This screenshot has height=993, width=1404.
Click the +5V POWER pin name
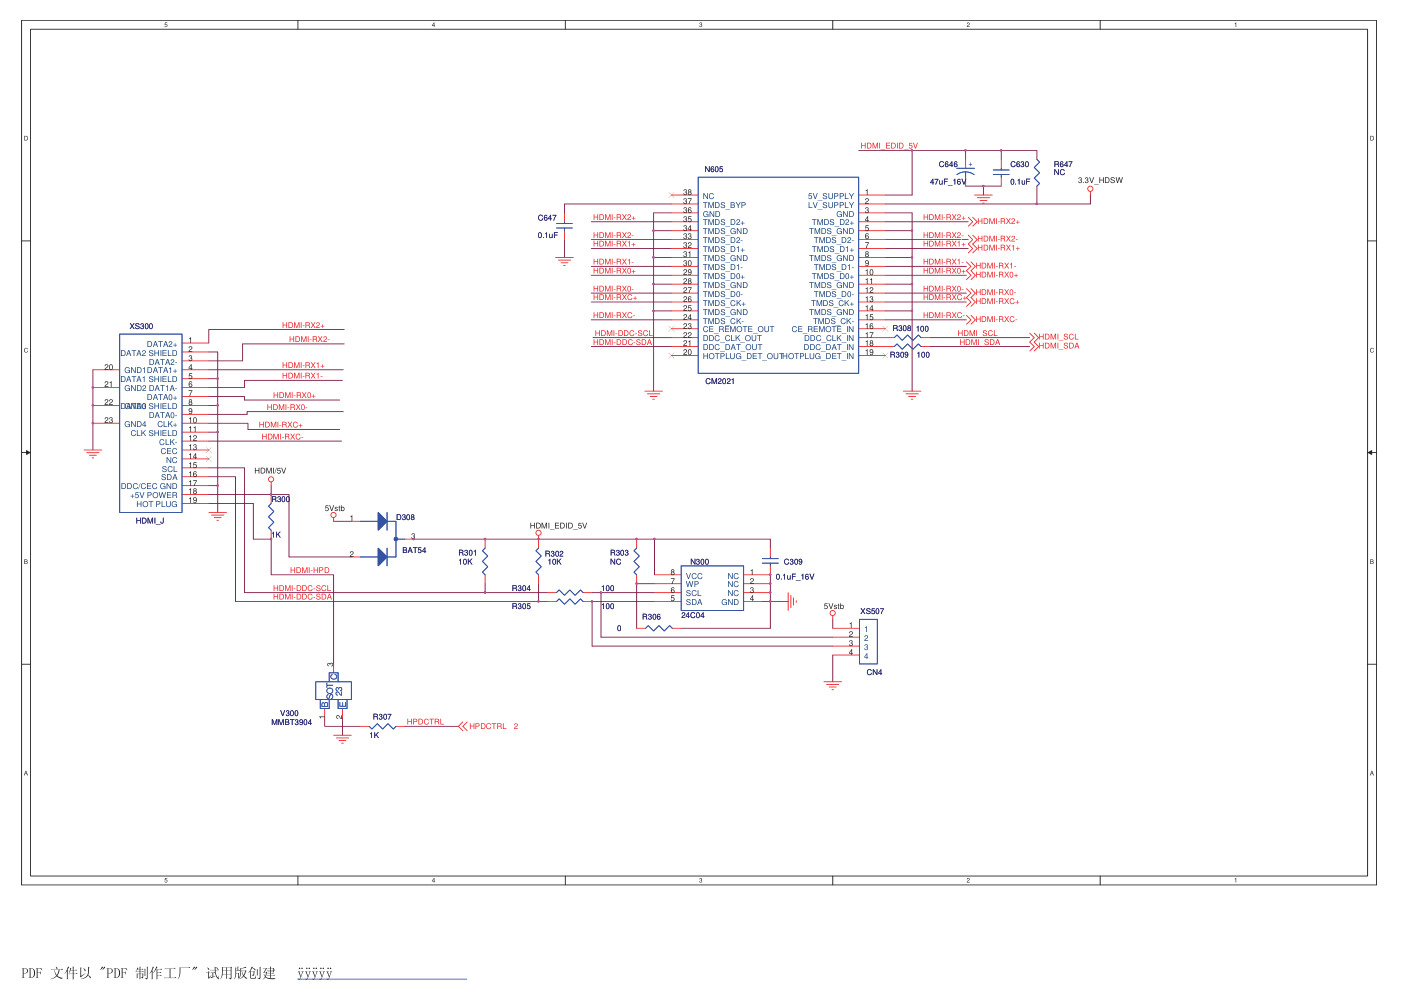pos(154,496)
